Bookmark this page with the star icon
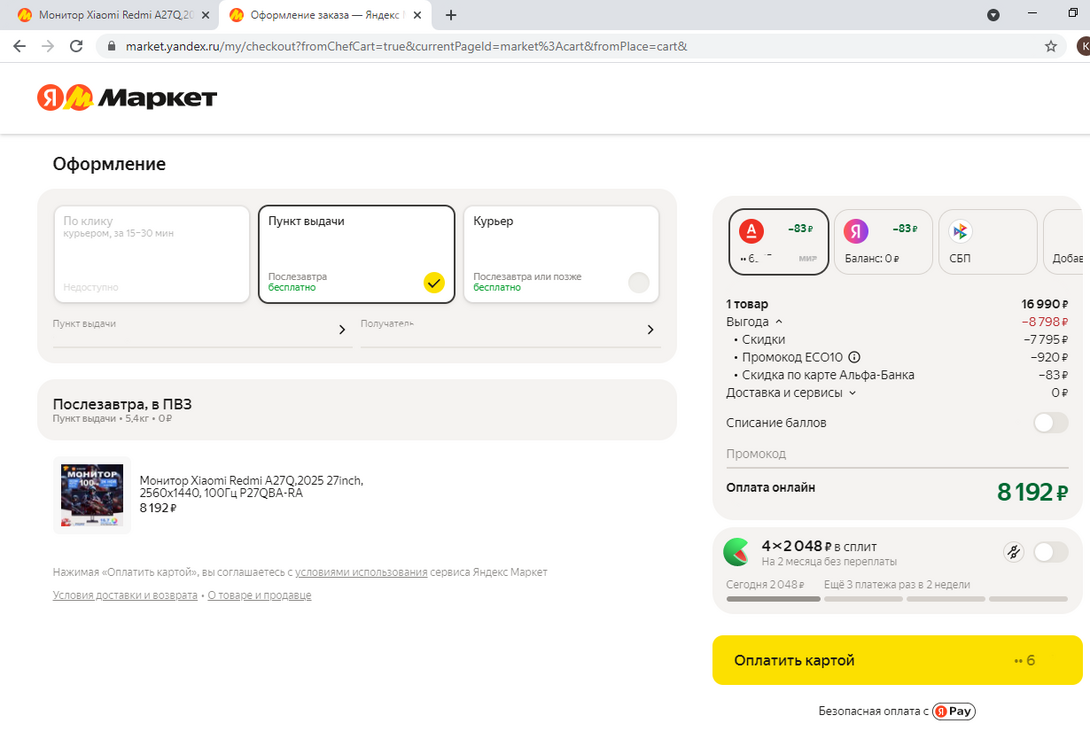Image resolution: width=1090 pixels, height=731 pixels. pos(1050,47)
